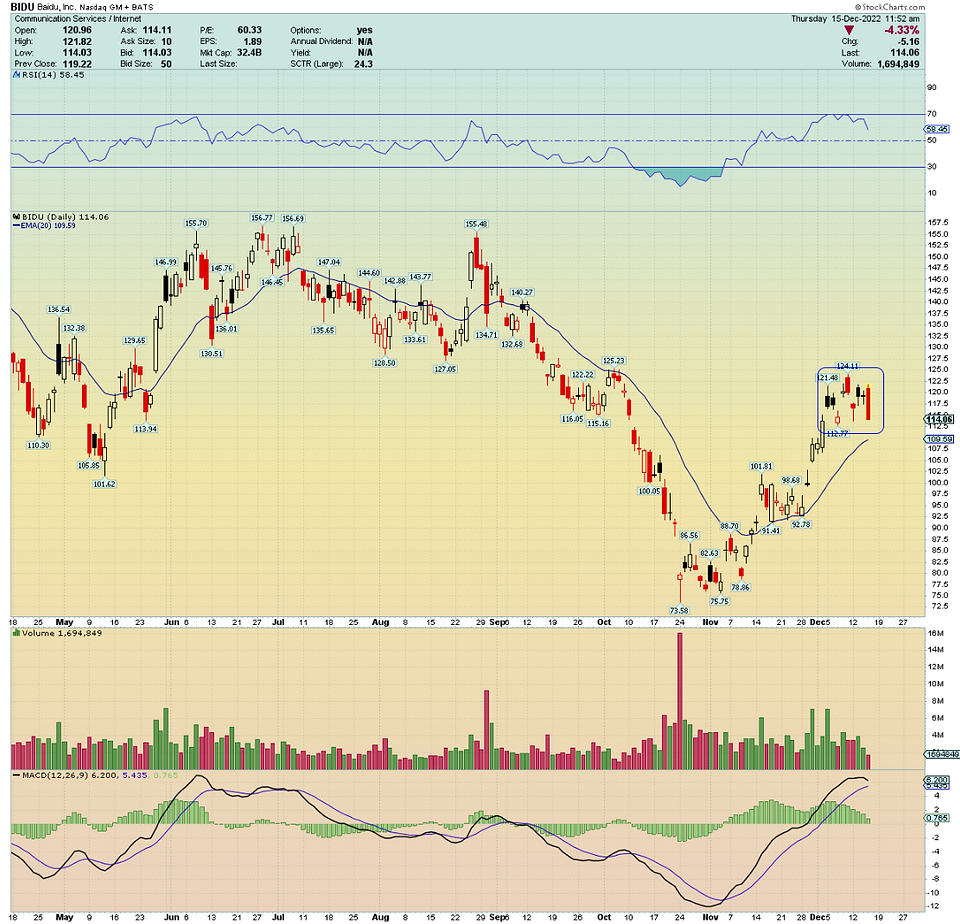
Task: Click the 140.27 September price label
Action: point(522,293)
